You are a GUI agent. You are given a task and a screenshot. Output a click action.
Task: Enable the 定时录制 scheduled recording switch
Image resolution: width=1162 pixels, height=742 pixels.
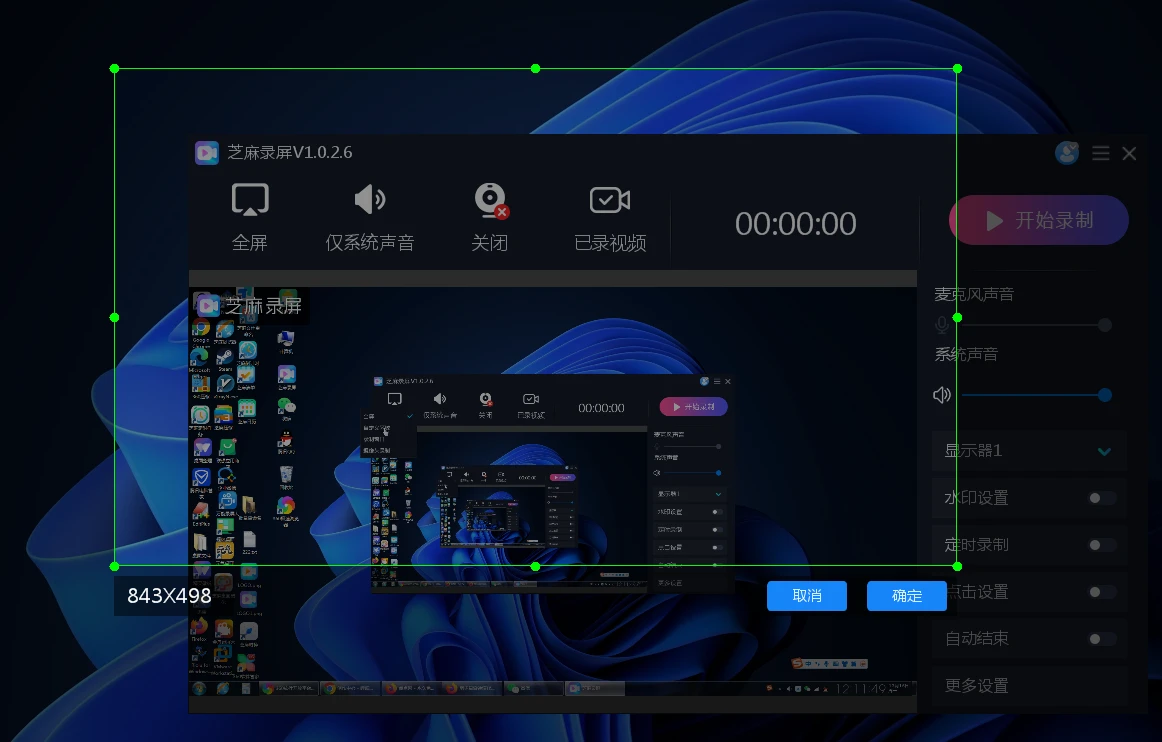point(1101,545)
